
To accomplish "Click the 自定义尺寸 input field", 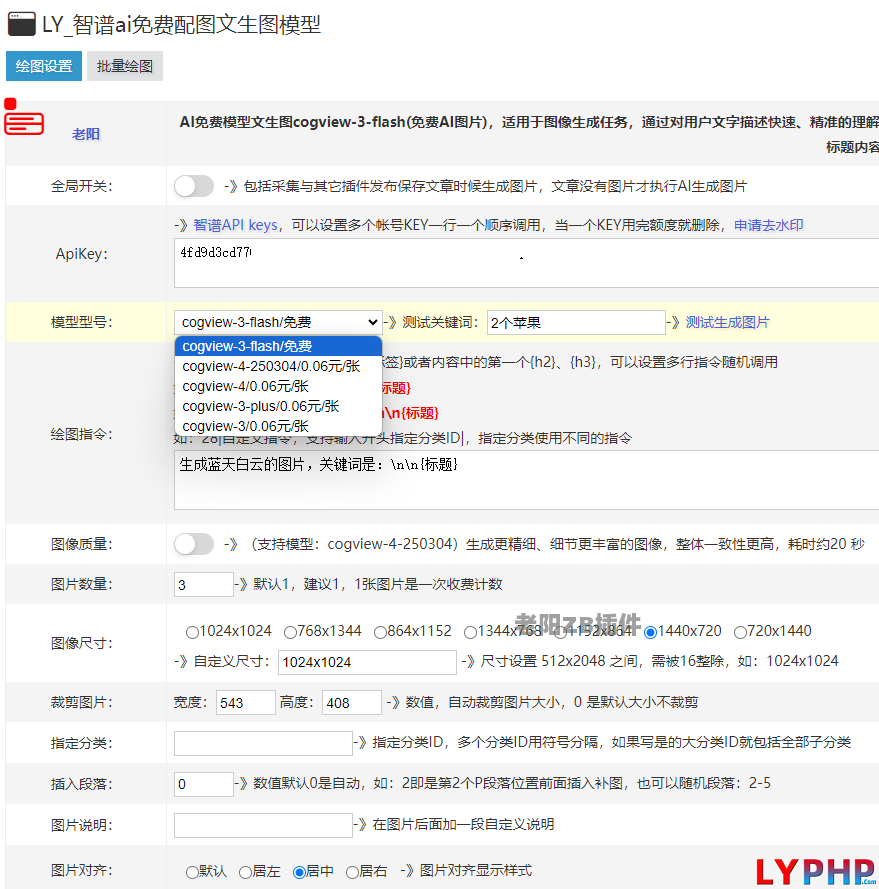I will 367,662.
